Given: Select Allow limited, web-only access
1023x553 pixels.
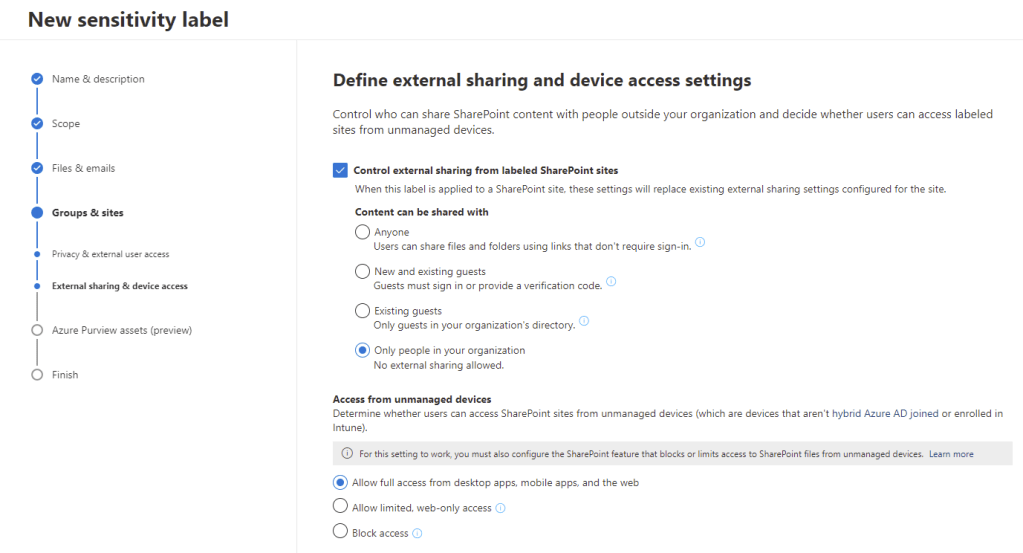Looking at the screenshot, I should click(340, 507).
